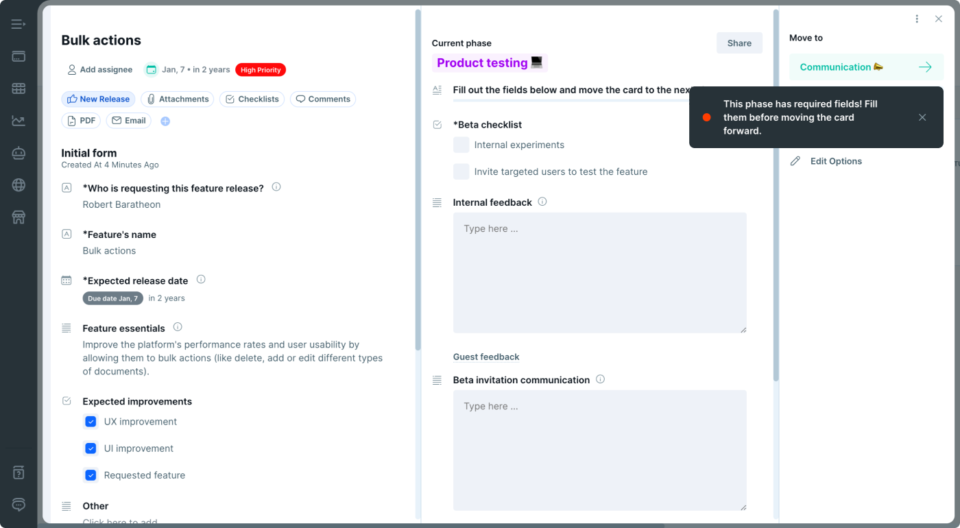The image size is (960, 528).
Task: Click info icon next to Internal feedback
Action: click(542, 202)
